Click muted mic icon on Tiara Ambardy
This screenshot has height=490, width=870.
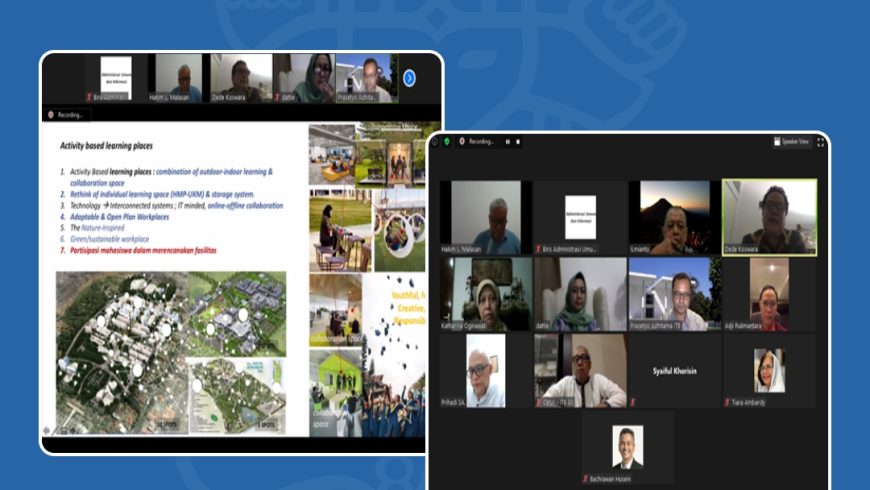[726, 402]
